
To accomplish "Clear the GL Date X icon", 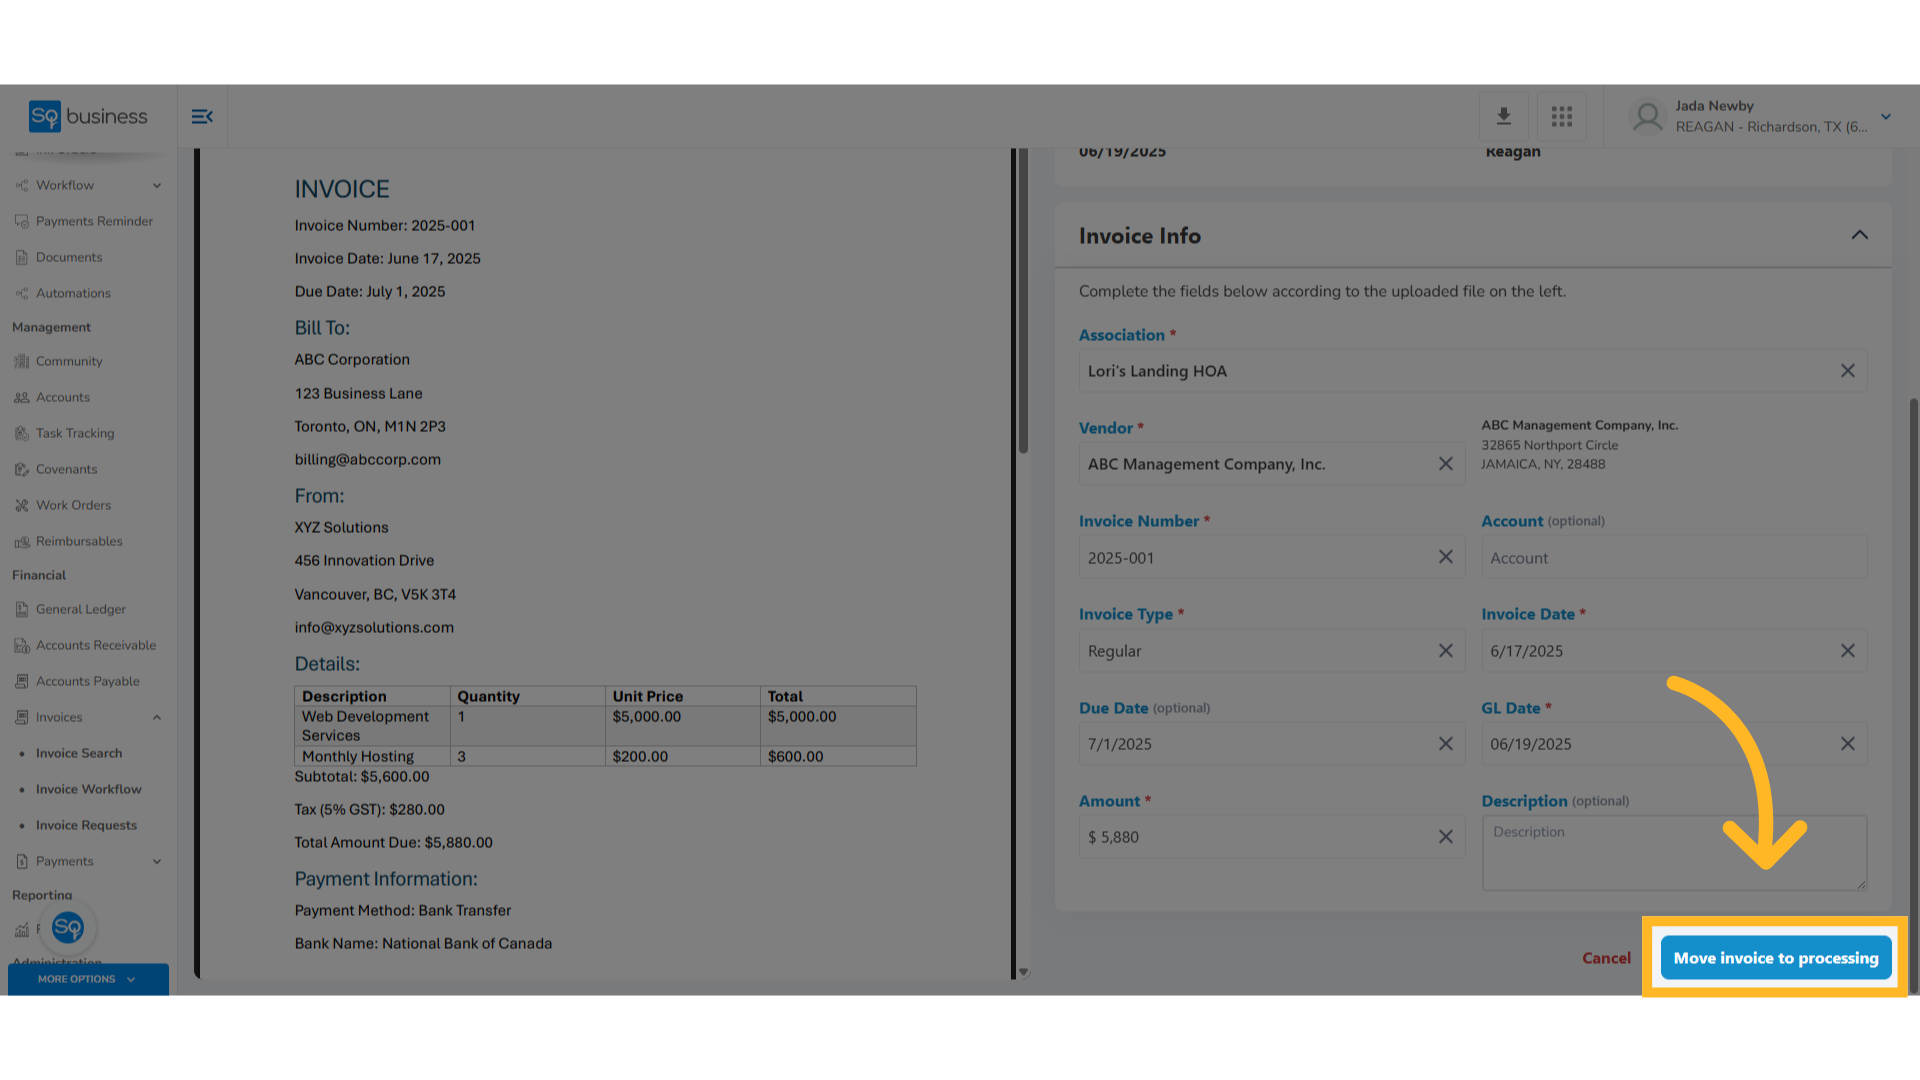I will 1848,744.
